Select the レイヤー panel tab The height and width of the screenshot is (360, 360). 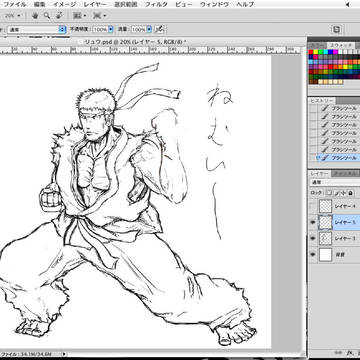pos(320,174)
